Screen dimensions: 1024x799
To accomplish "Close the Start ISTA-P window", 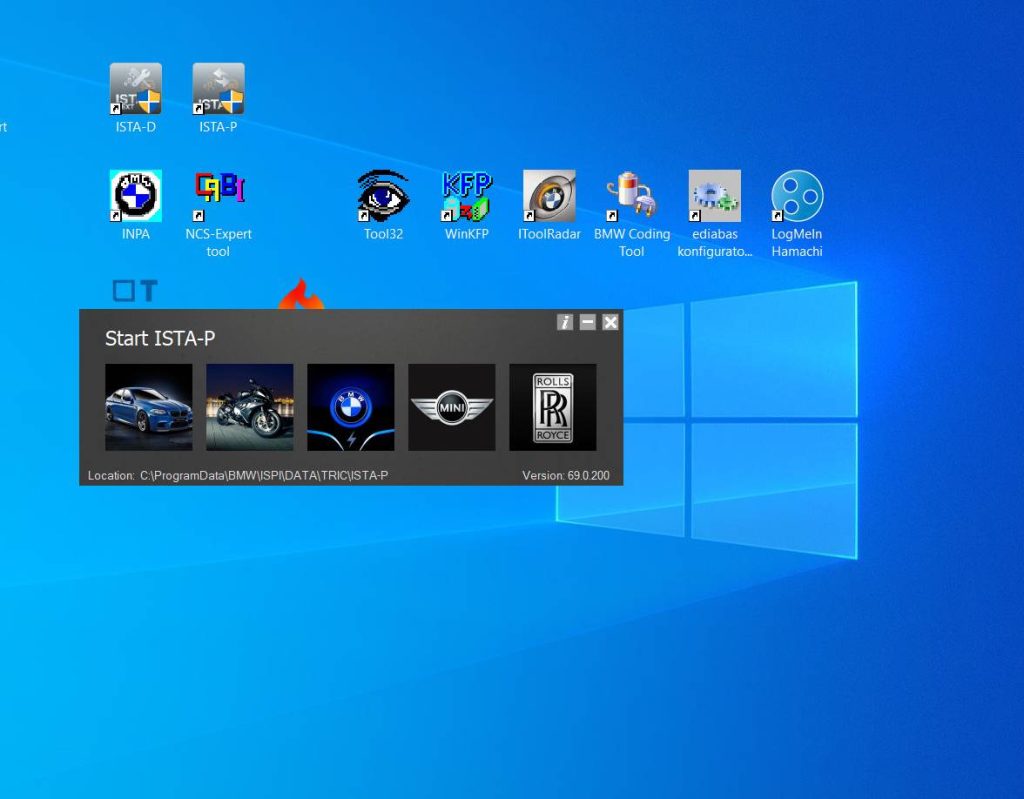I will point(610,322).
